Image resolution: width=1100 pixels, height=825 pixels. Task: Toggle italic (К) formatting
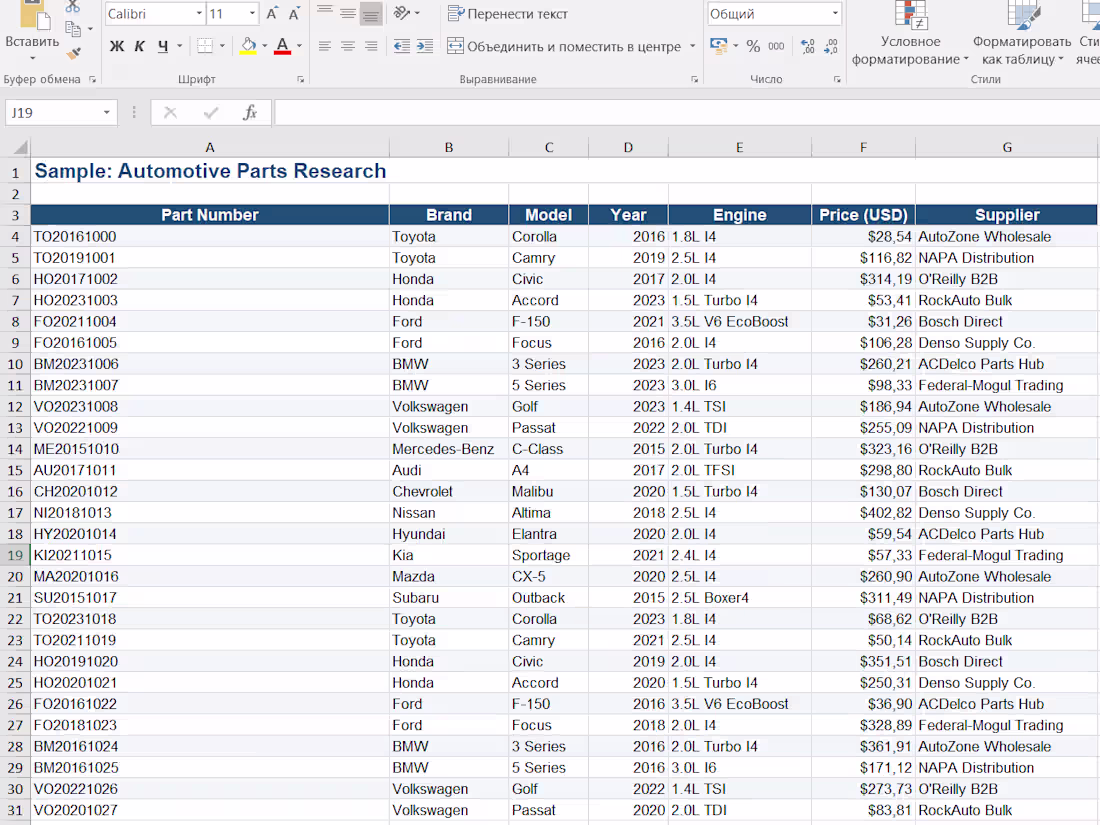(140, 46)
